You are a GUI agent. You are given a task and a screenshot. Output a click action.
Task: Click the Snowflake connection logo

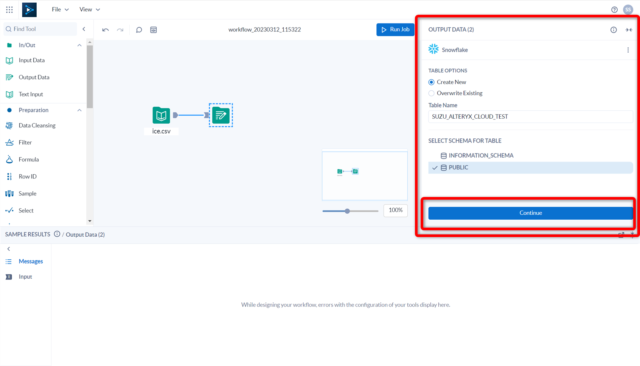(x=433, y=49)
